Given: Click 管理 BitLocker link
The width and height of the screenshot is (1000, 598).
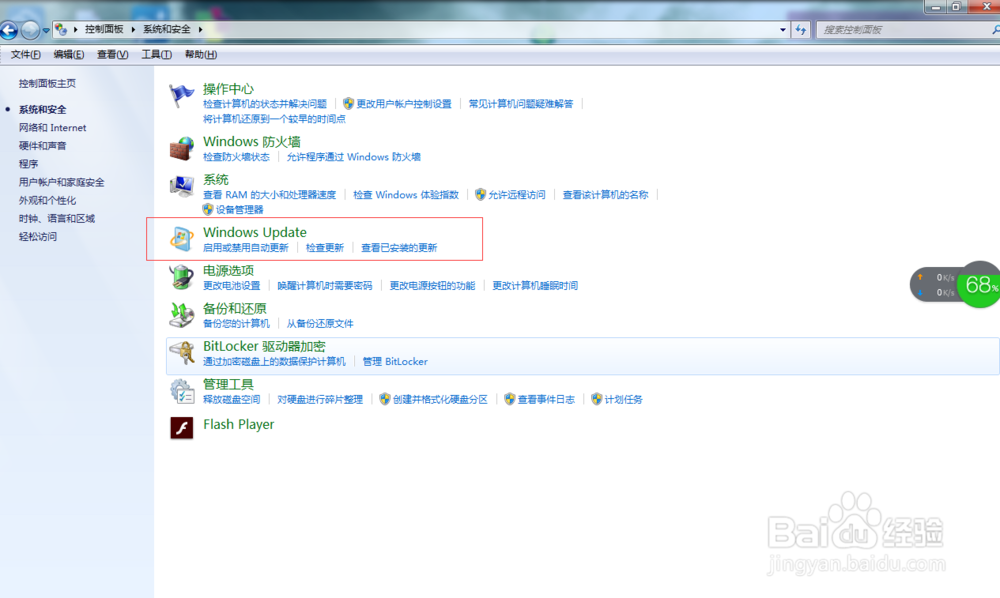Looking at the screenshot, I should coord(395,361).
